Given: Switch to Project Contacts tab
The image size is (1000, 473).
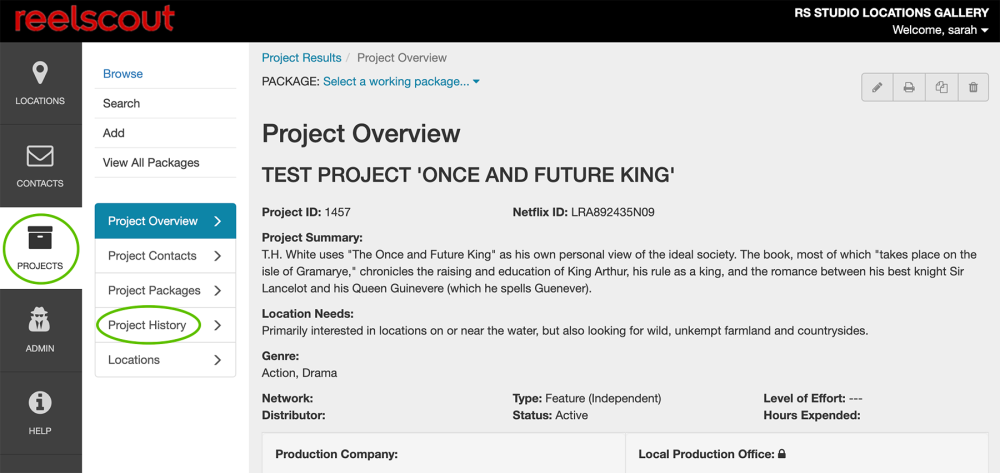Looking at the screenshot, I should pyautogui.click(x=152, y=256).
